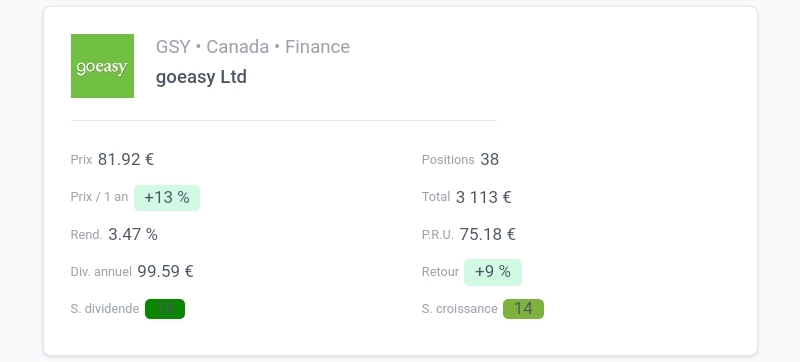Click the GSY ticker symbol text

(173, 47)
